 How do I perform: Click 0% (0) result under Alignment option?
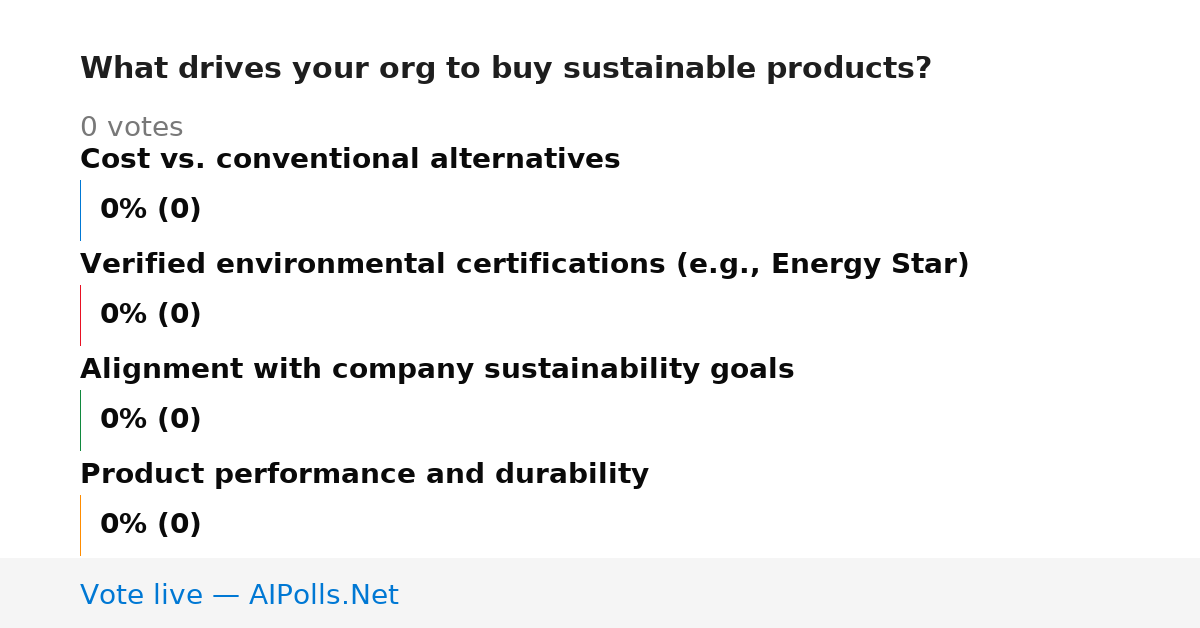pyautogui.click(x=151, y=420)
